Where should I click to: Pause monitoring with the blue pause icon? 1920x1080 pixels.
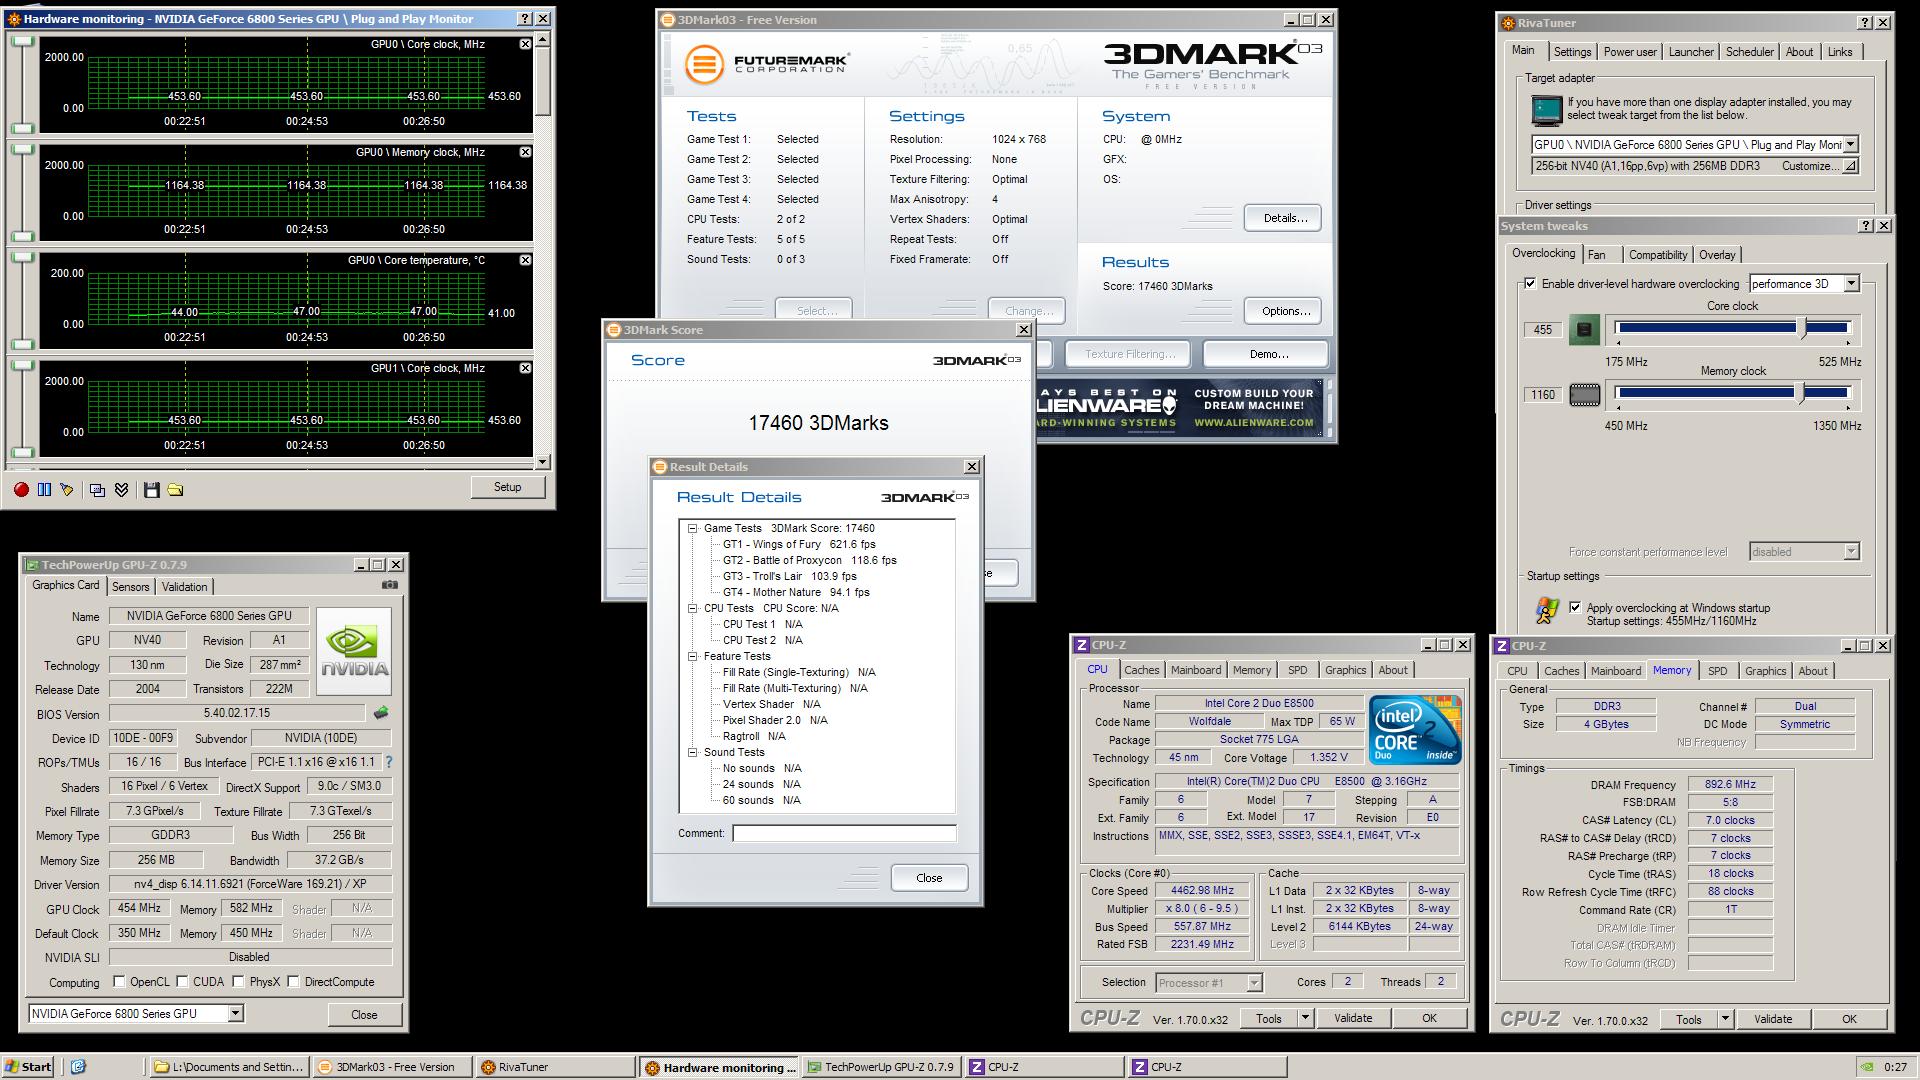44,490
